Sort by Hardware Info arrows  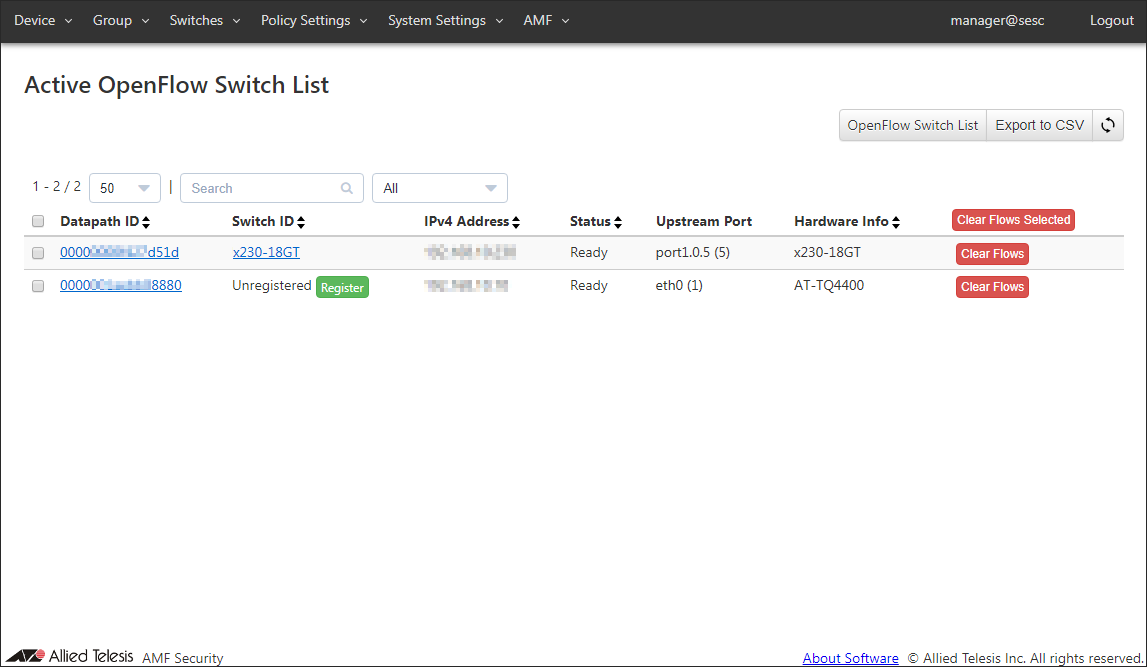pos(896,222)
